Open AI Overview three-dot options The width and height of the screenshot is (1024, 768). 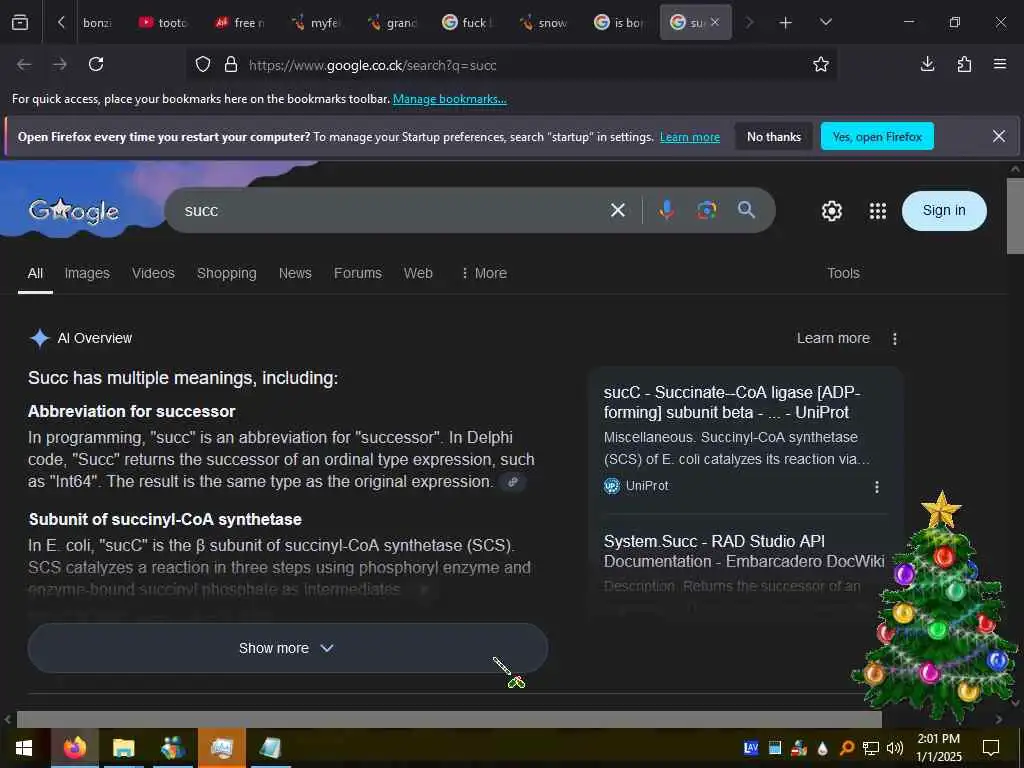[x=894, y=338]
